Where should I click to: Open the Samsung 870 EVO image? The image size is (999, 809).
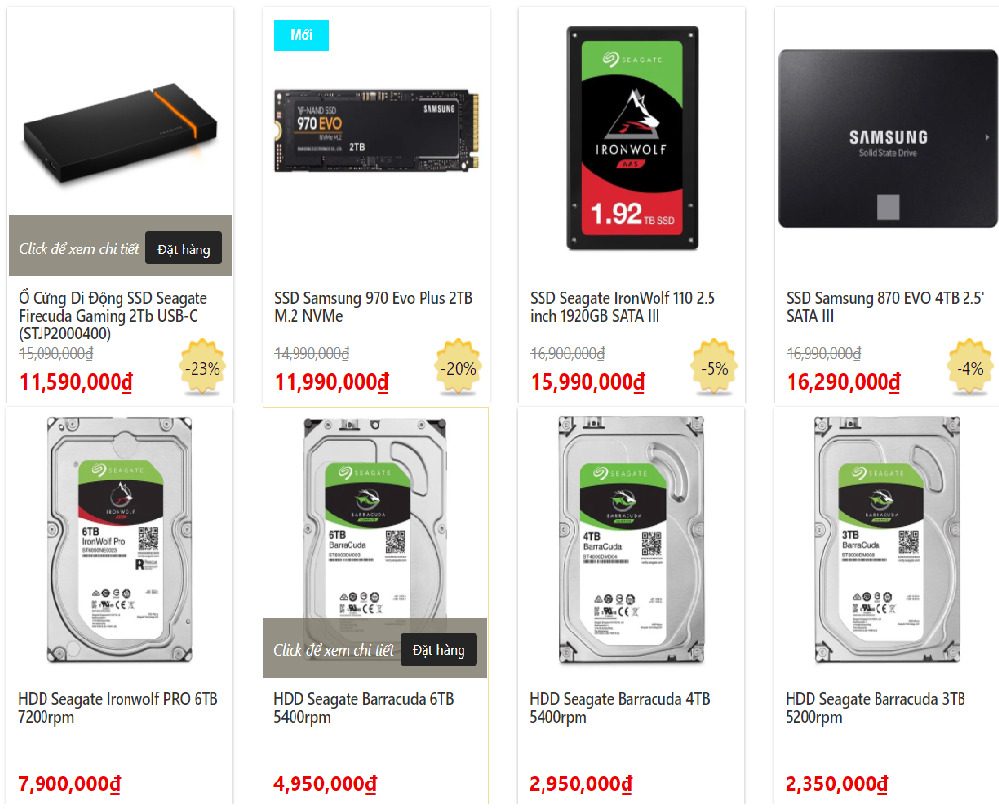pos(888,138)
